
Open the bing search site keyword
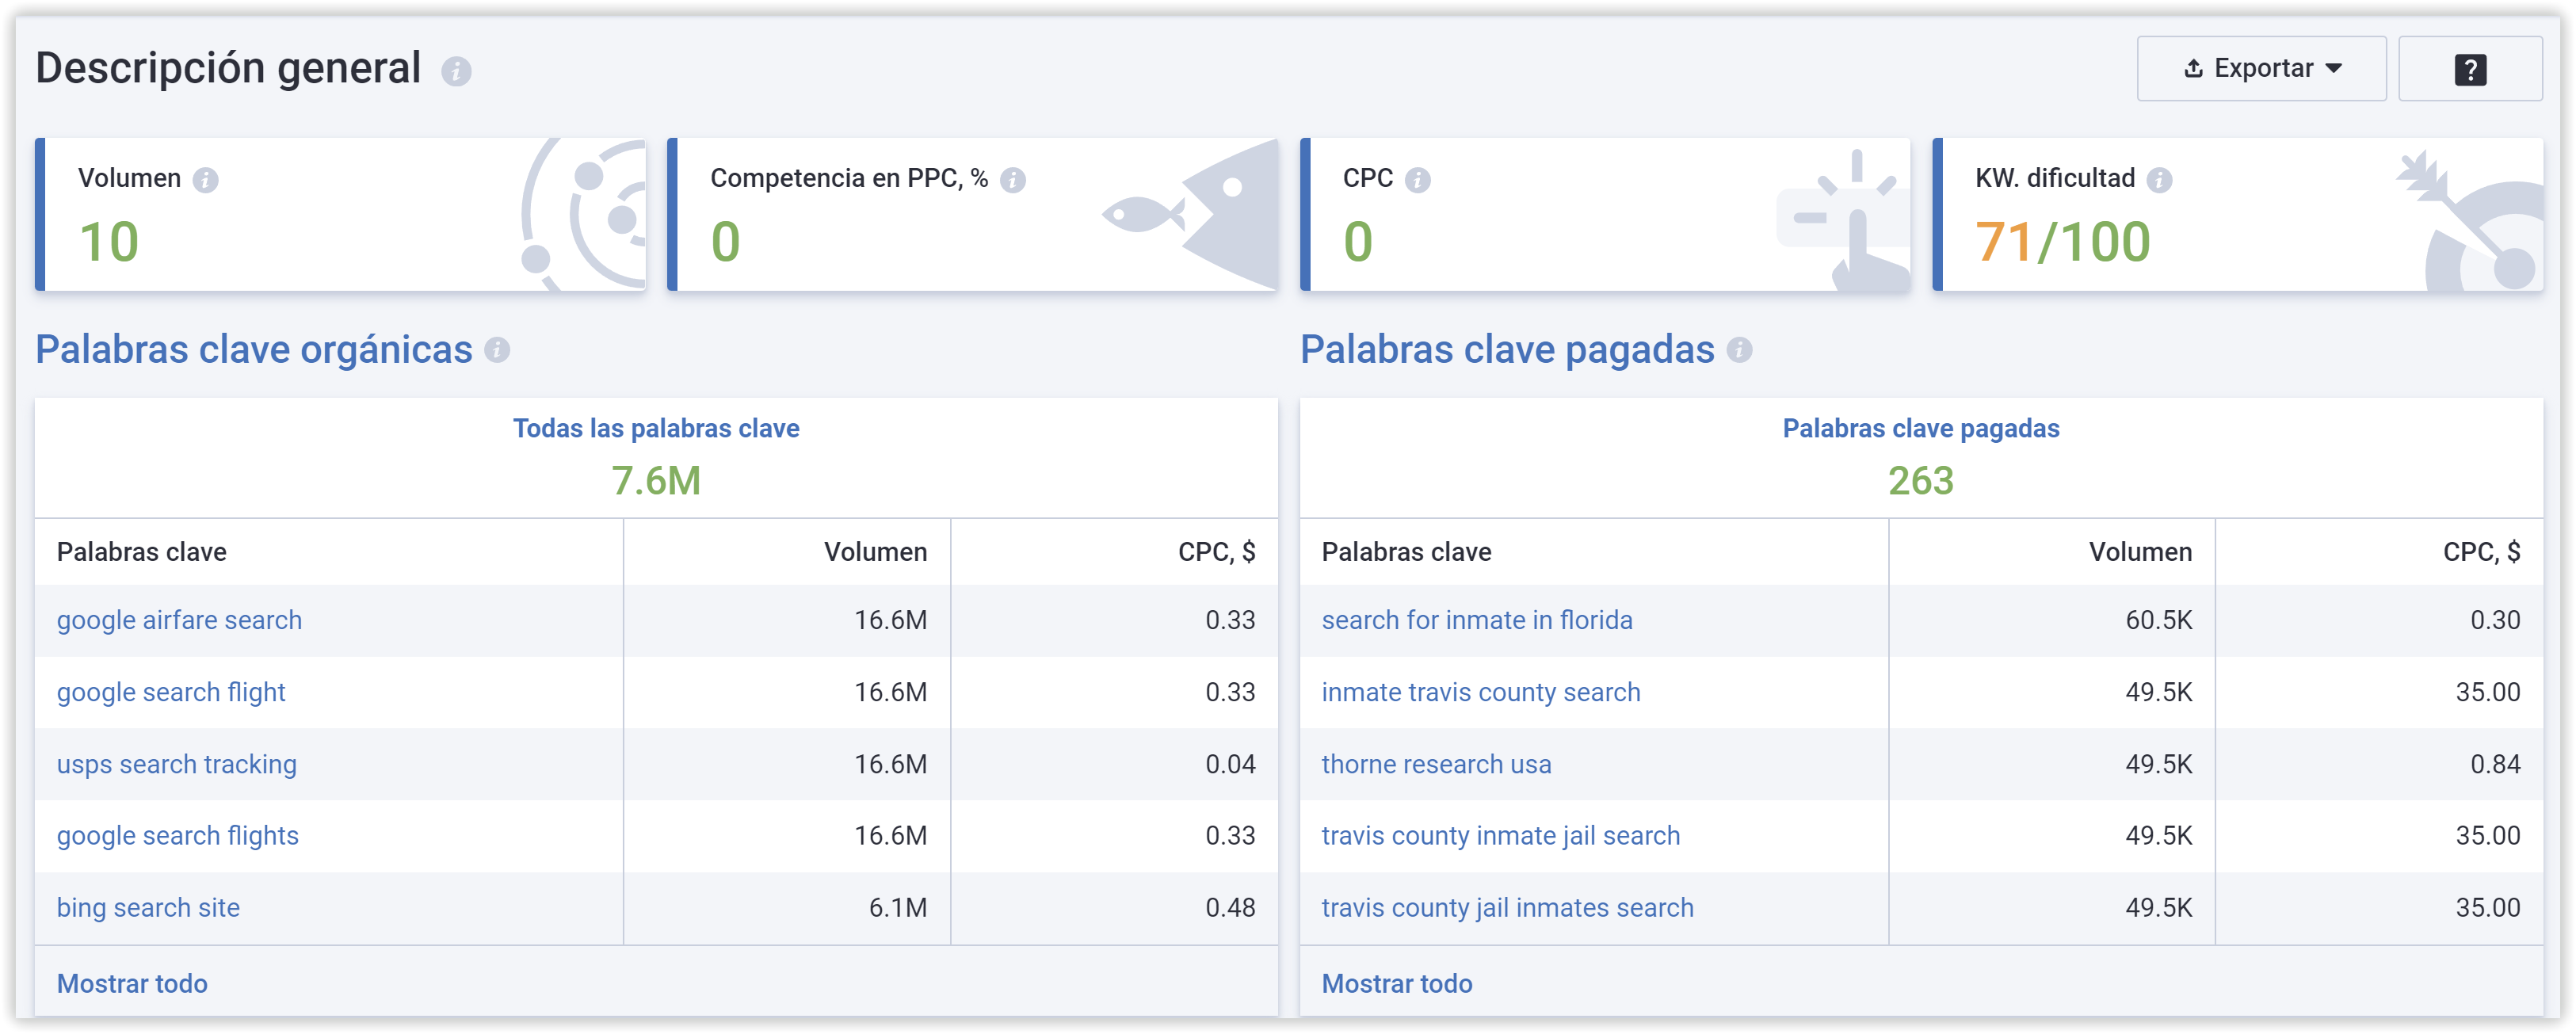coord(148,907)
